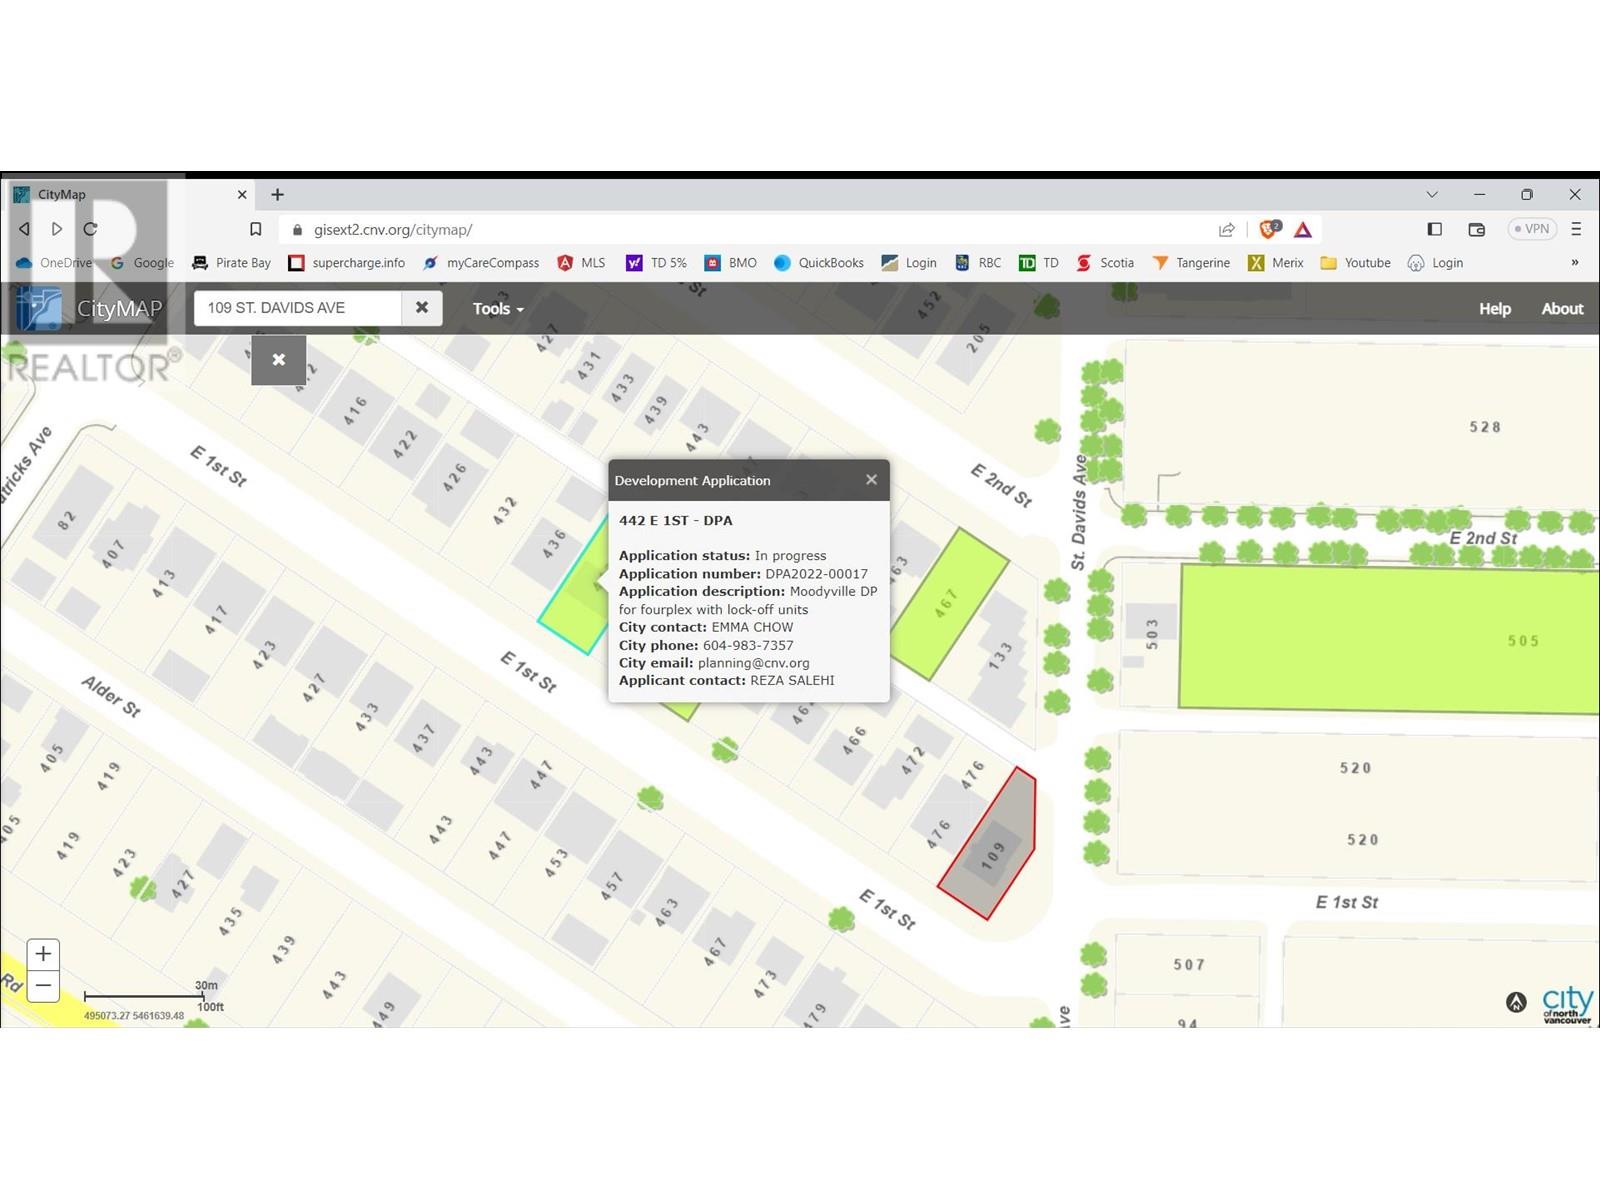The height and width of the screenshot is (1200, 1600).
Task: Open the browser wallet icon
Action: tap(1476, 229)
